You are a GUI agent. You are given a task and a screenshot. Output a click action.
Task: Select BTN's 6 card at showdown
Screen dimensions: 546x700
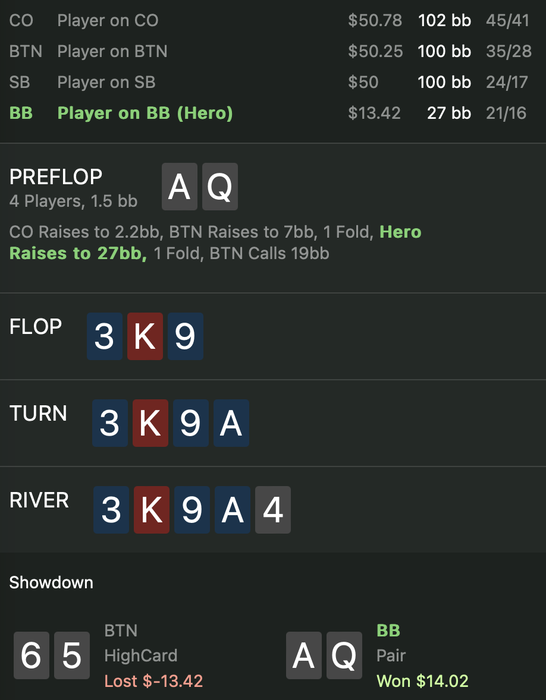(x=31, y=655)
